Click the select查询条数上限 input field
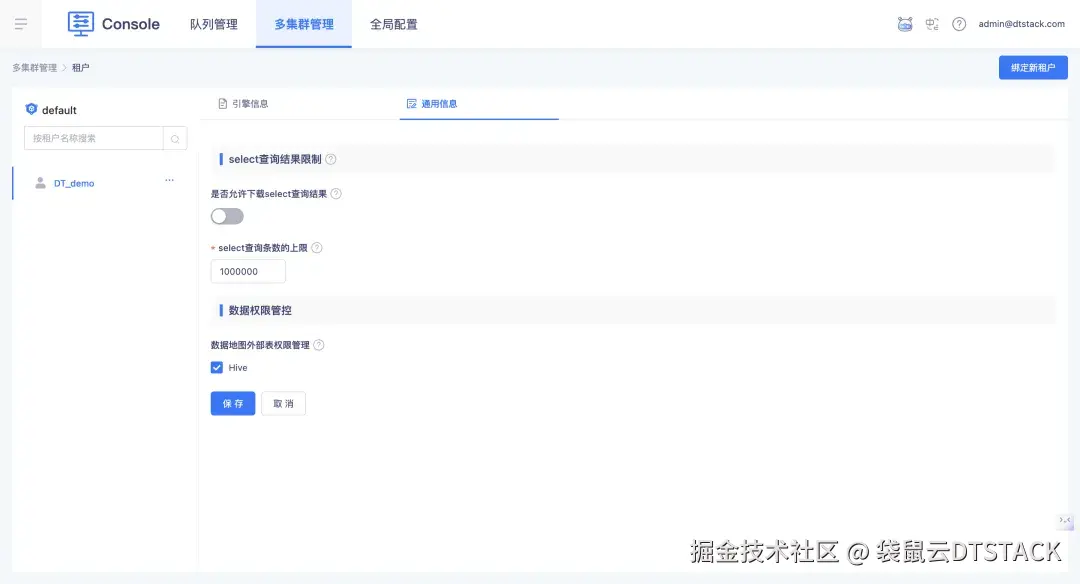Image resolution: width=1080 pixels, height=584 pixels. (x=247, y=270)
